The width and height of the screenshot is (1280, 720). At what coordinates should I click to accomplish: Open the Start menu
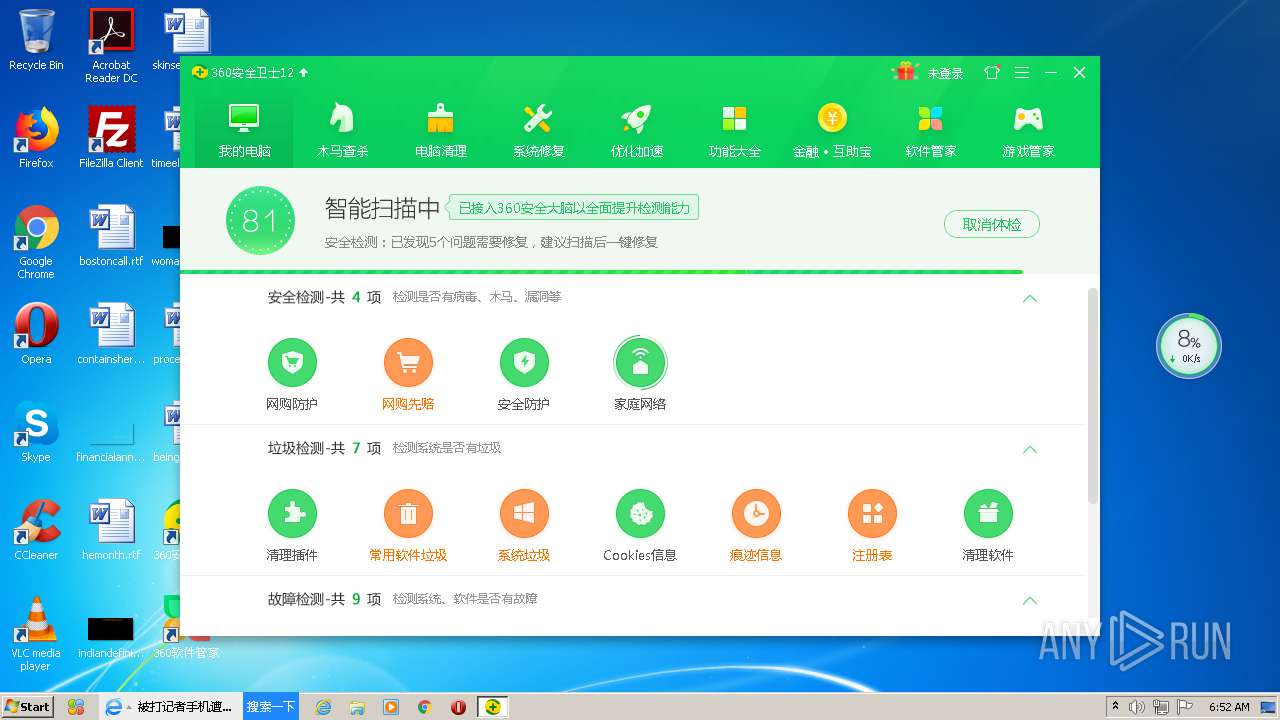click(x=27, y=706)
